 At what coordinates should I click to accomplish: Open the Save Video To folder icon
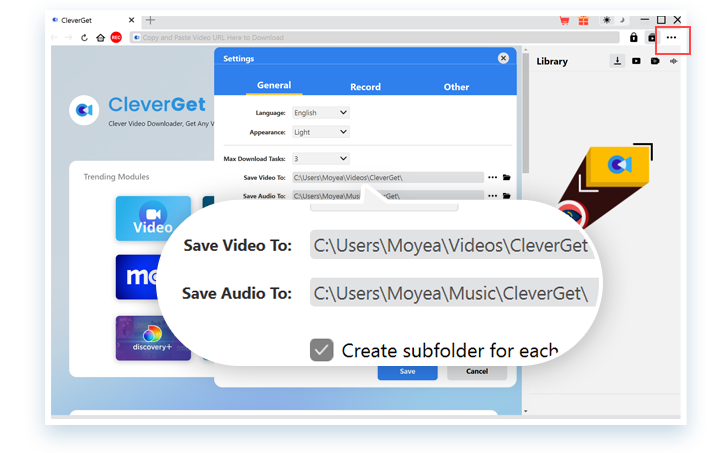click(x=507, y=177)
